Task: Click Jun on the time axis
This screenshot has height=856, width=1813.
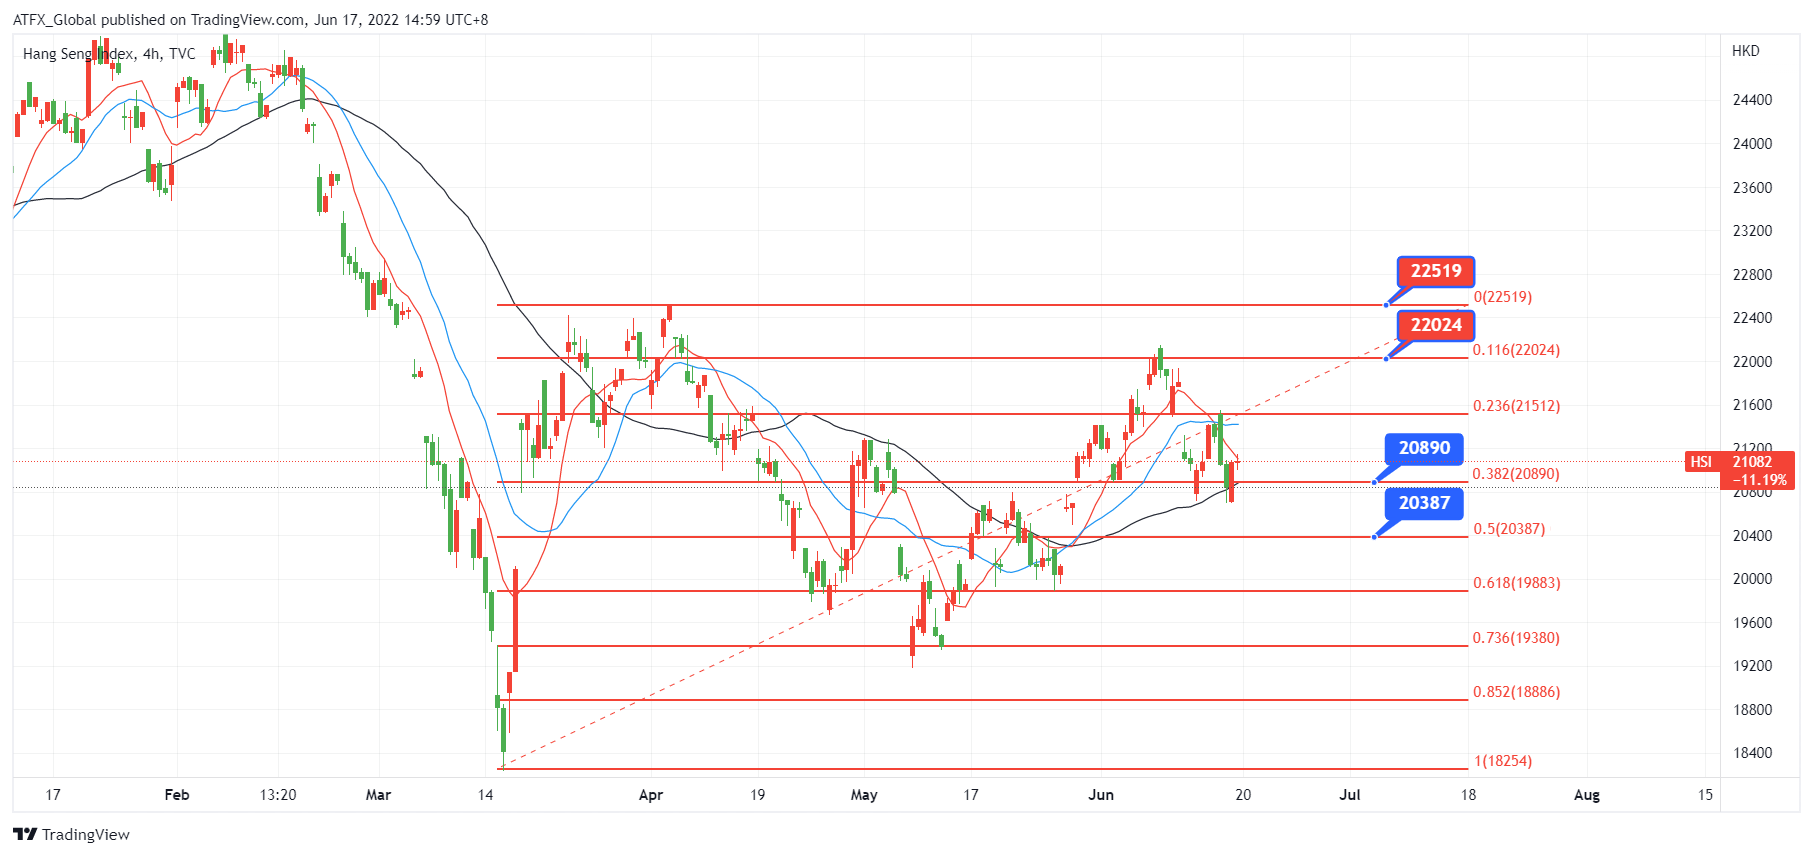Action: (1101, 795)
